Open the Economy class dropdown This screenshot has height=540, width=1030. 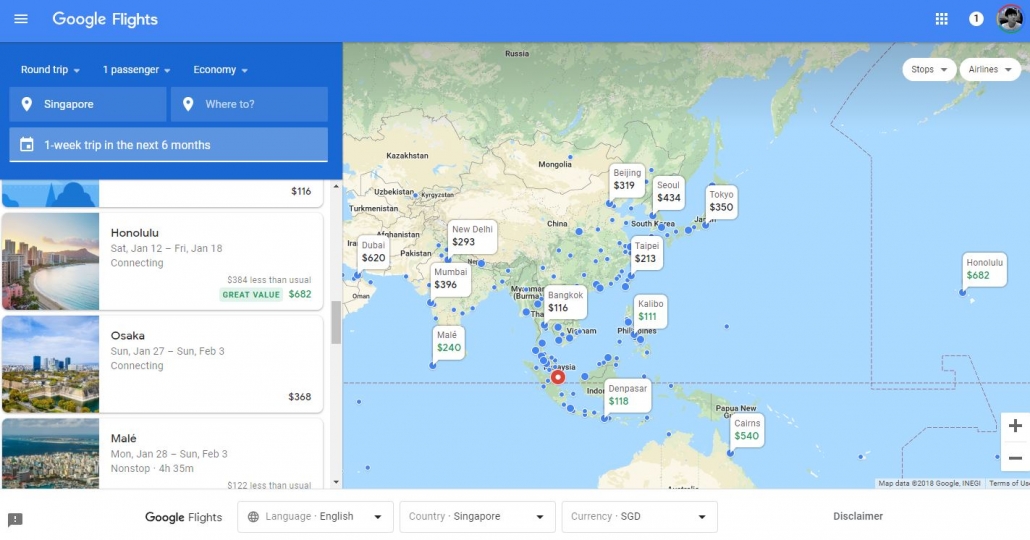pyautogui.click(x=220, y=70)
